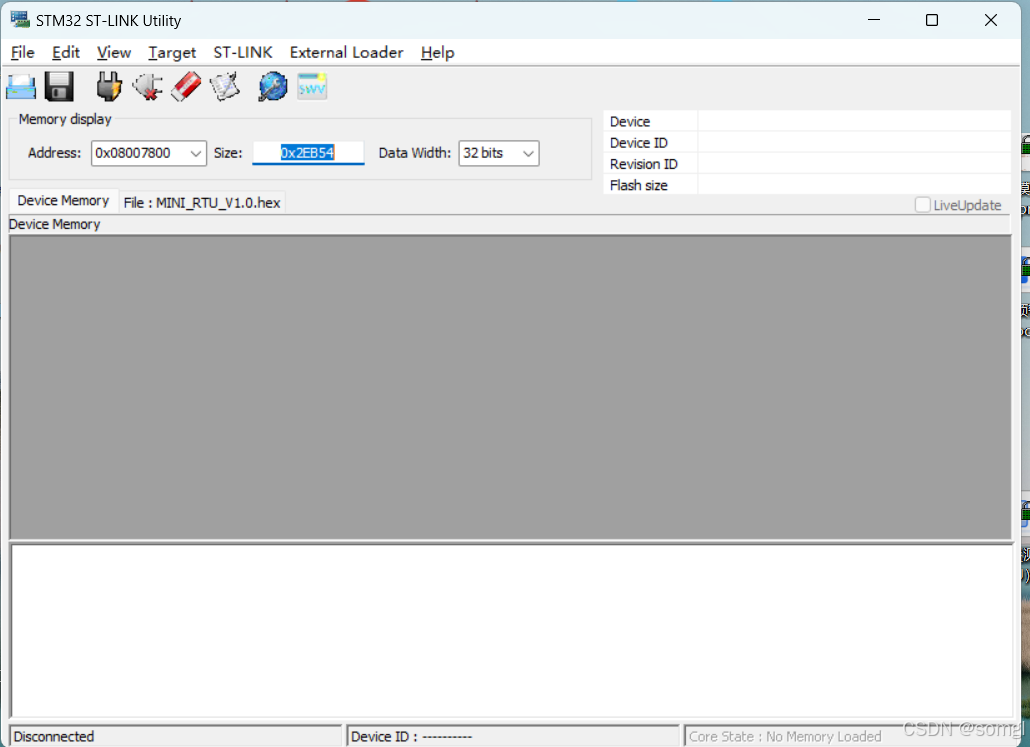The width and height of the screenshot is (1030, 747).
Task: Click the Device ID label in info table
Action: tap(638, 143)
